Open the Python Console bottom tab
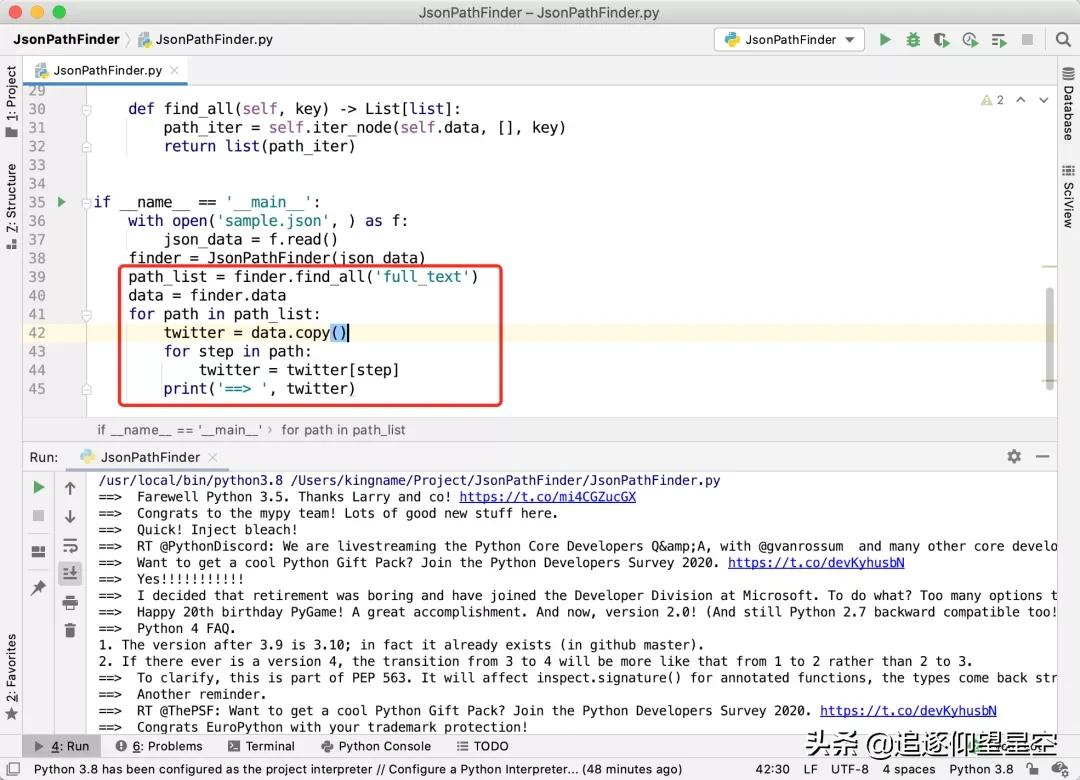Viewport: 1080px width, 780px height. (x=375, y=746)
